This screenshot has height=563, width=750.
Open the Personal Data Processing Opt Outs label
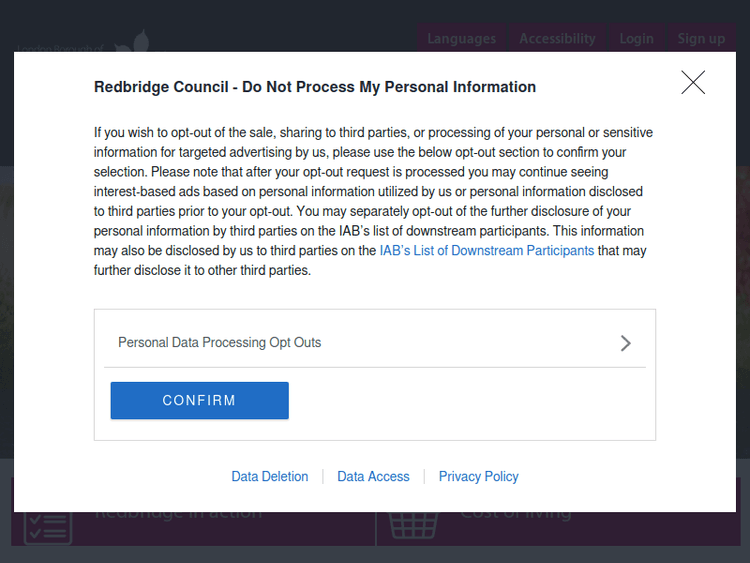coord(220,343)
